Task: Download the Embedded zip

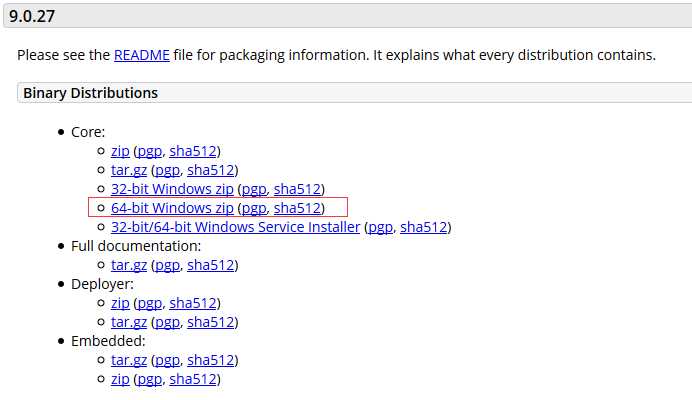Action: pos(120,379)
